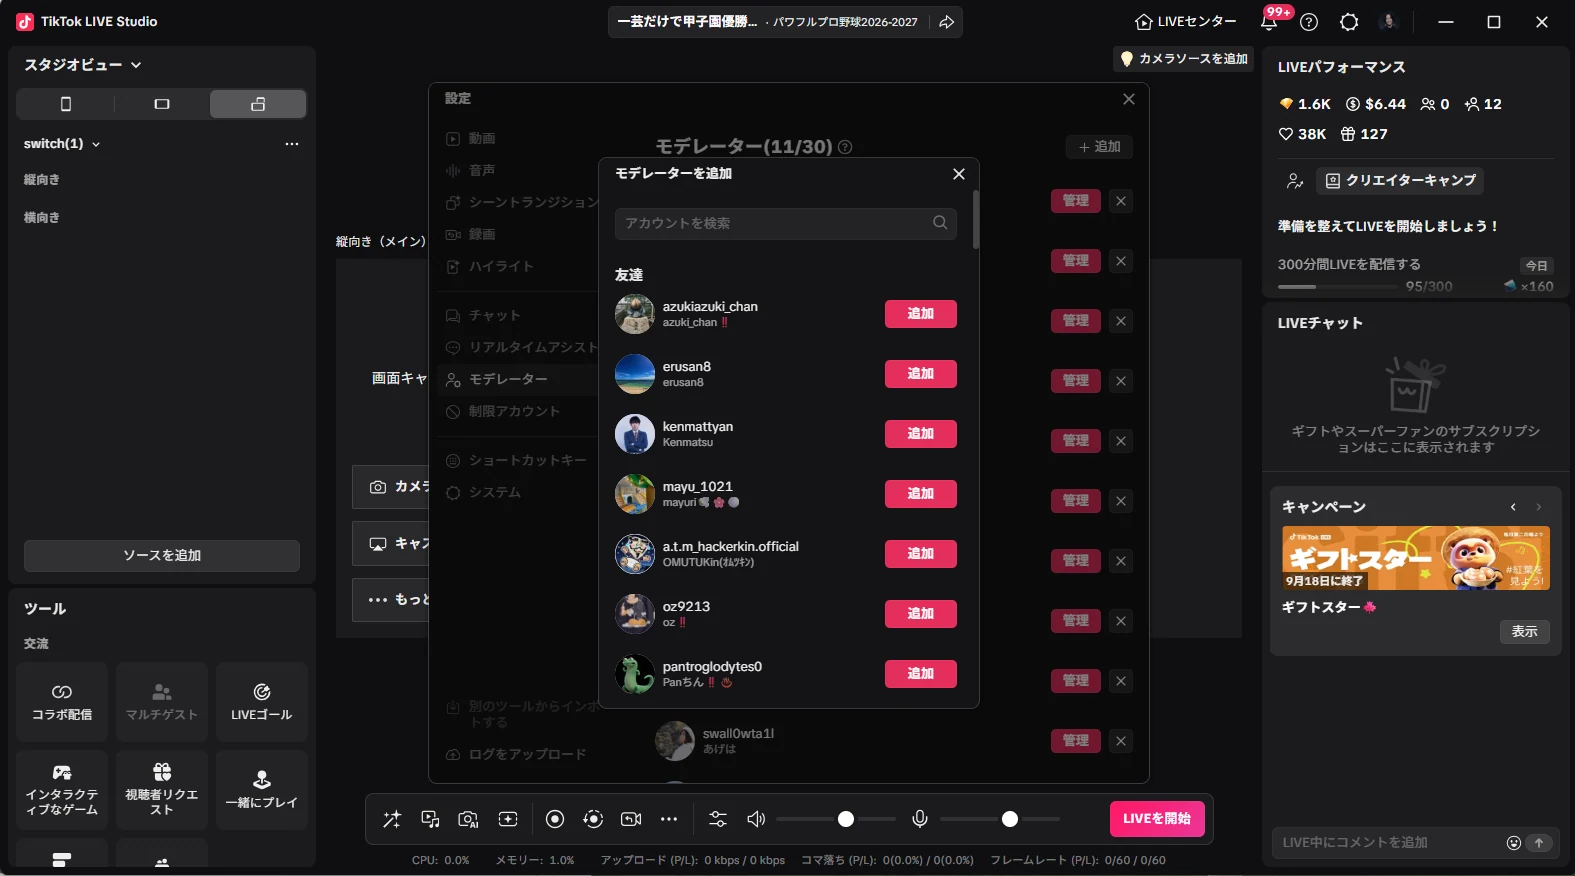Click the 表示 button under ギフトスター
The height and width of the screenshot is (876, 1575).
[1525, 632]
